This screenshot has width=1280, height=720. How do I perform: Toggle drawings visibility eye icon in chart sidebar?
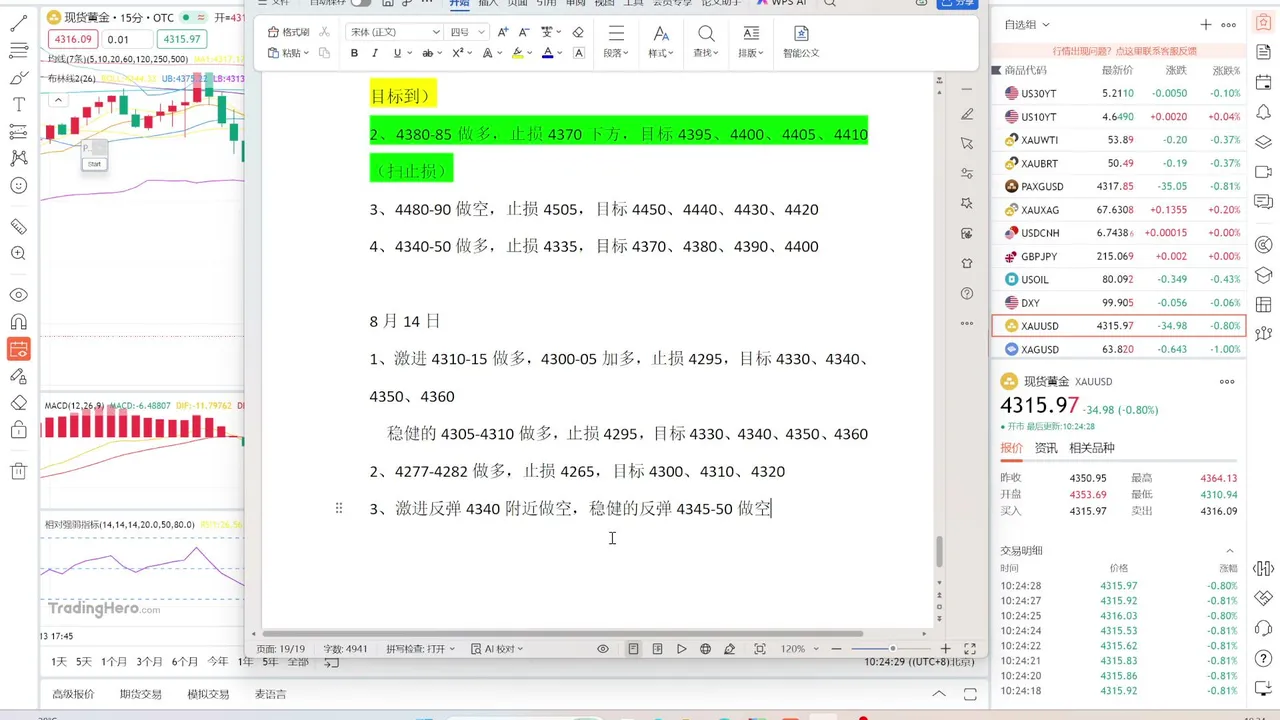tap(18, 295)
